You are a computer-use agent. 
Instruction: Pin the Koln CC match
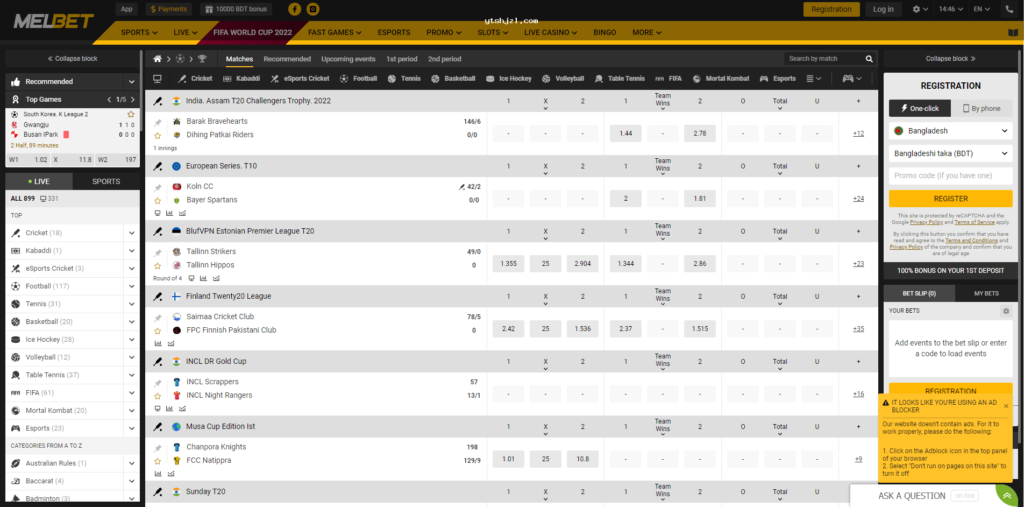[157, 187]
